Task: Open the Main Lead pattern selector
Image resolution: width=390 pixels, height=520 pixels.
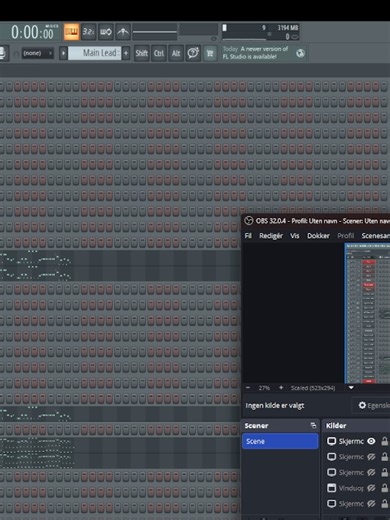Action: pos(95,53)
